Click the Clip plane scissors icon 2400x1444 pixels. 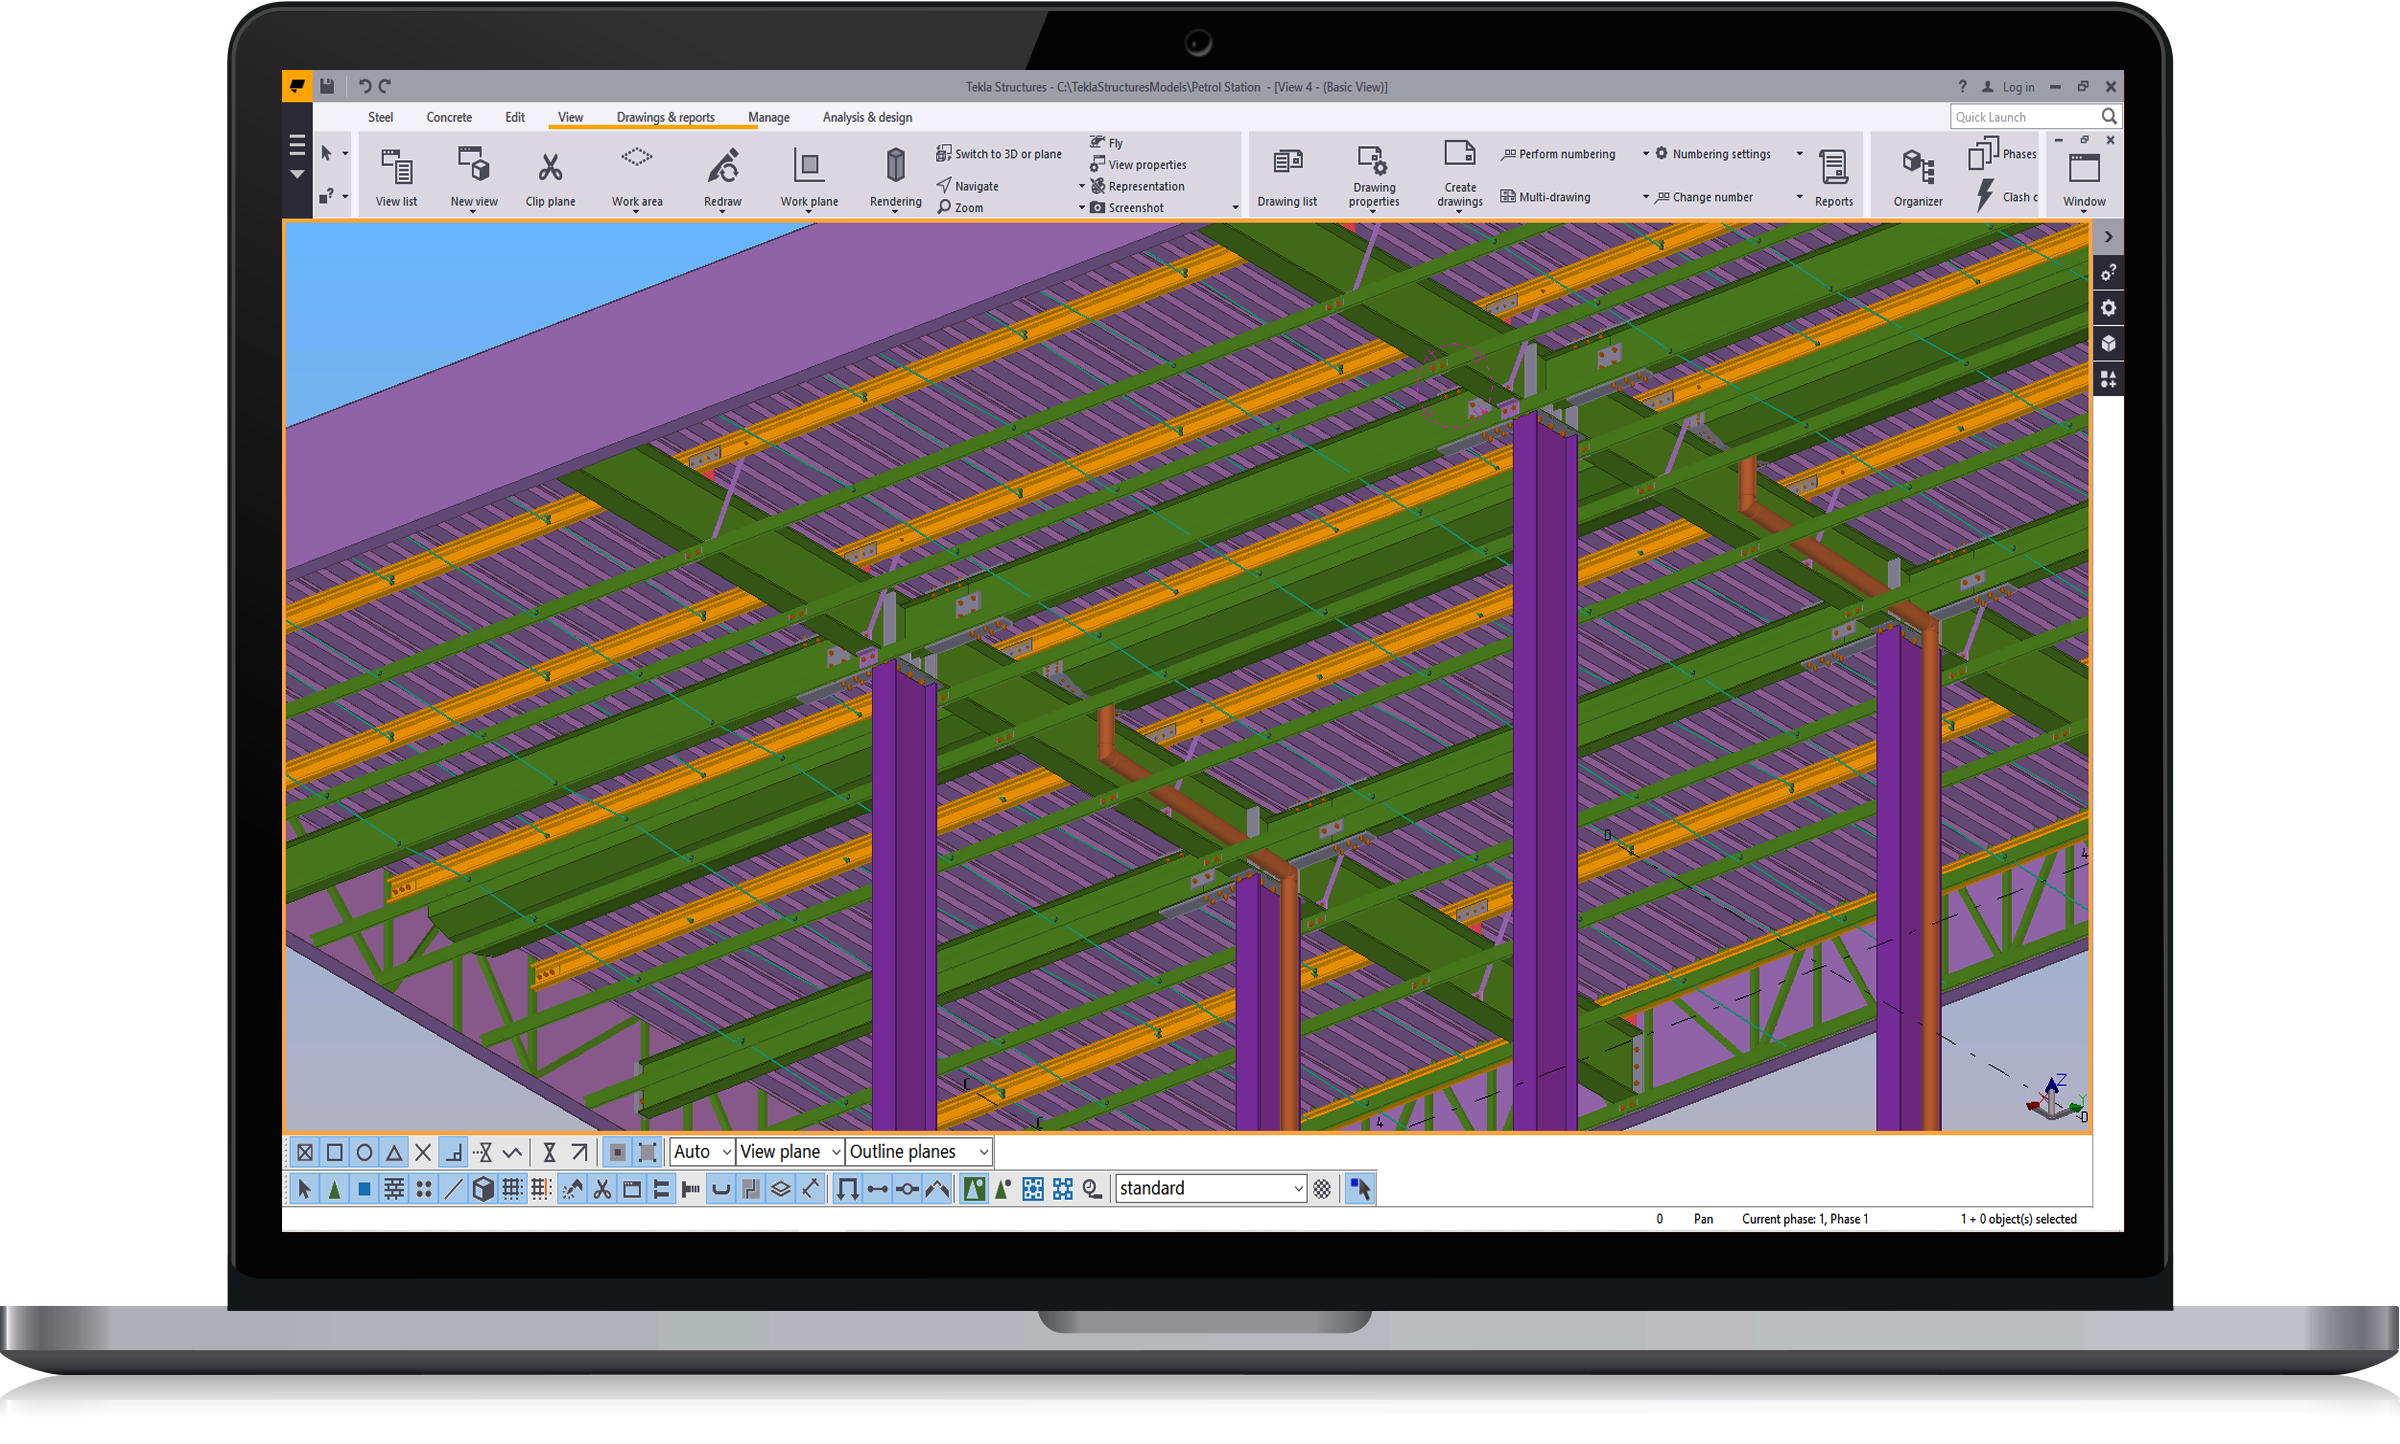click(x=550, y=166)
